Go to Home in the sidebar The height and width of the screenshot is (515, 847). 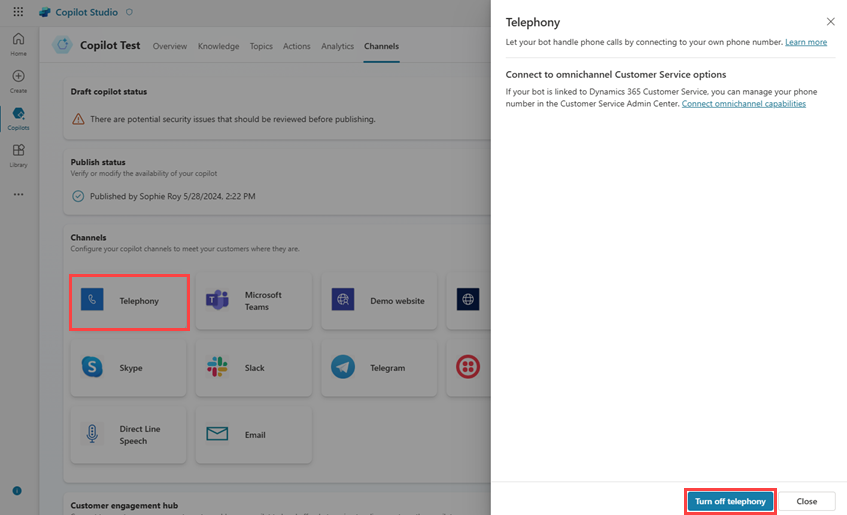click(x=18, y=44)
